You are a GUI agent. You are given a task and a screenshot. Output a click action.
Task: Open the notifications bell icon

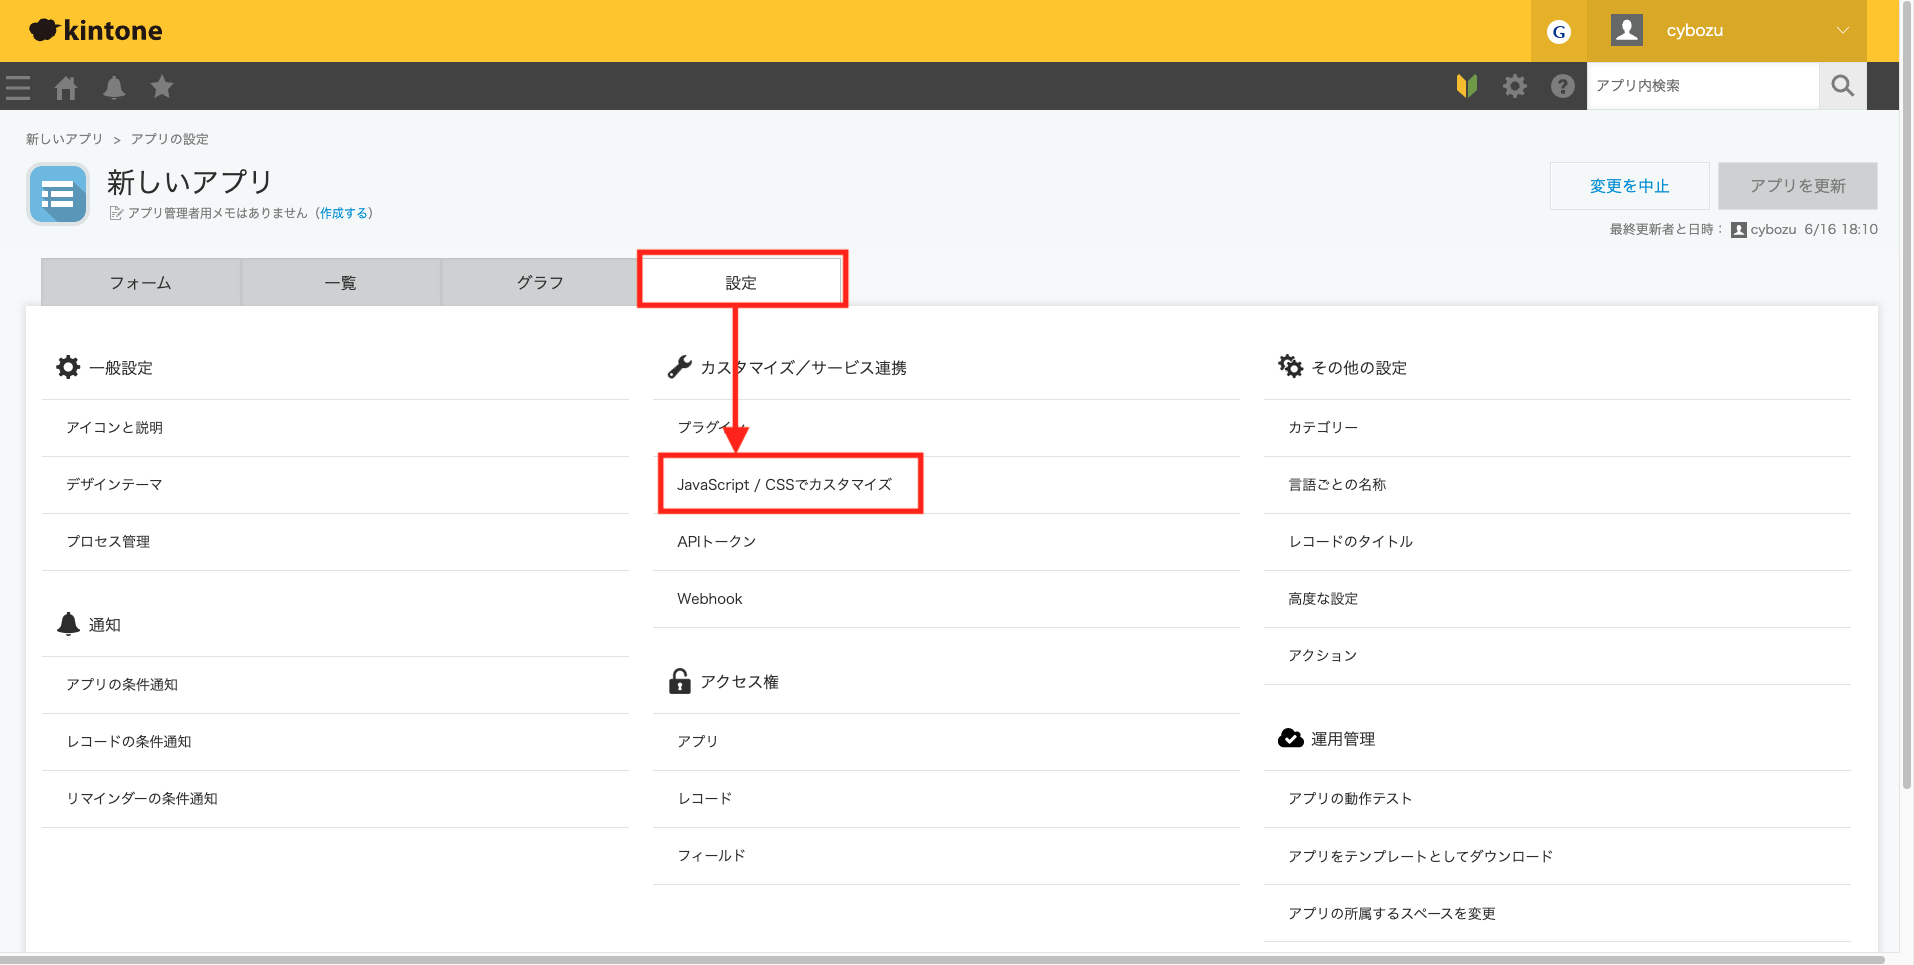[x=114, y=88]
